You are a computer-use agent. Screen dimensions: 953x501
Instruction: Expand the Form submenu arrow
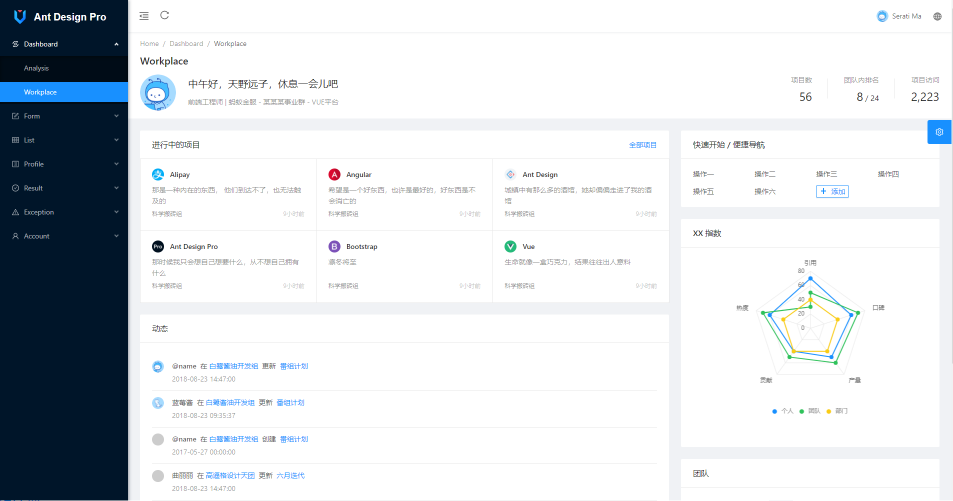point(116,116)
